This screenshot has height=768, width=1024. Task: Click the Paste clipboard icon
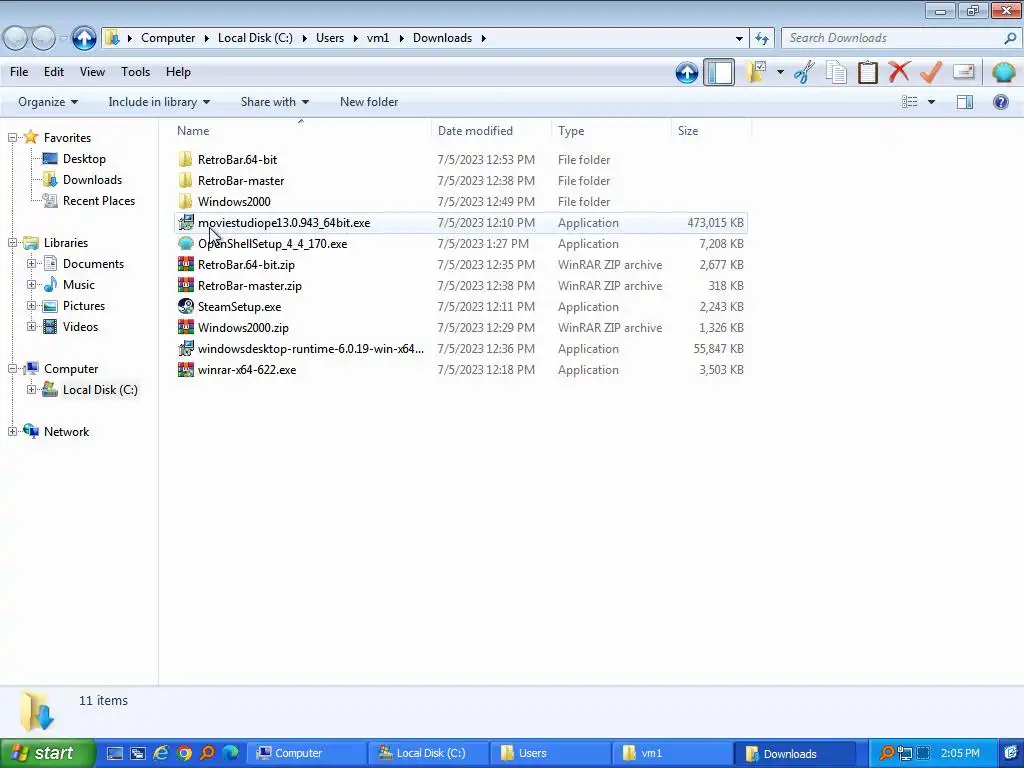tap(867, 72)
